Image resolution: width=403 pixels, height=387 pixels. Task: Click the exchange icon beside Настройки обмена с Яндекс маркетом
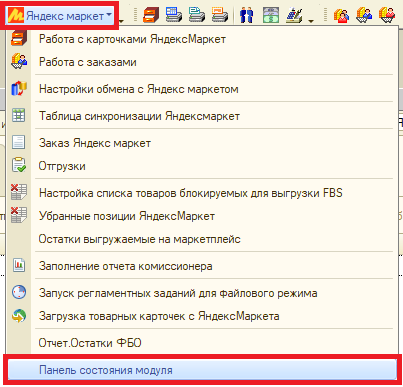tap(19, 89)
